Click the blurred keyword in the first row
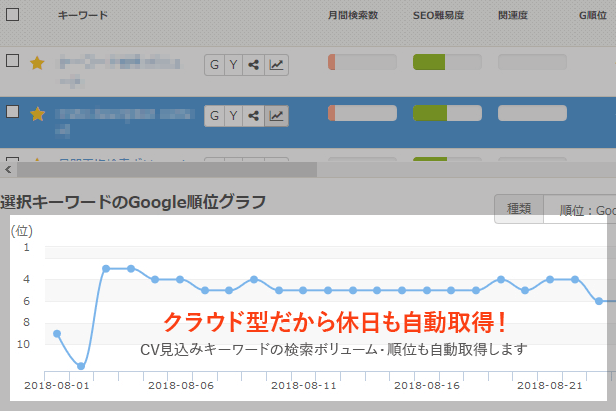Screen dimensions: 616x411 120,70
